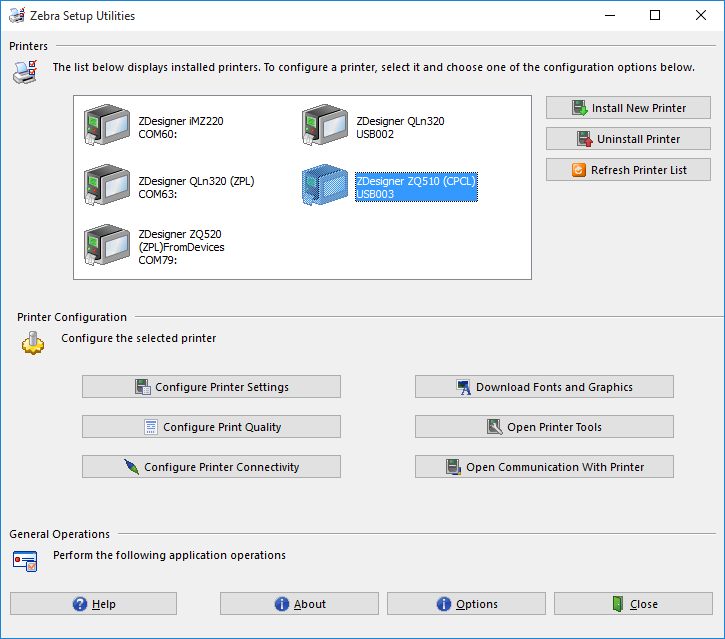Select the ZDesigner iMZ220 printer icon
This screenshot has height=639, width=725.
tap(107, 126)
